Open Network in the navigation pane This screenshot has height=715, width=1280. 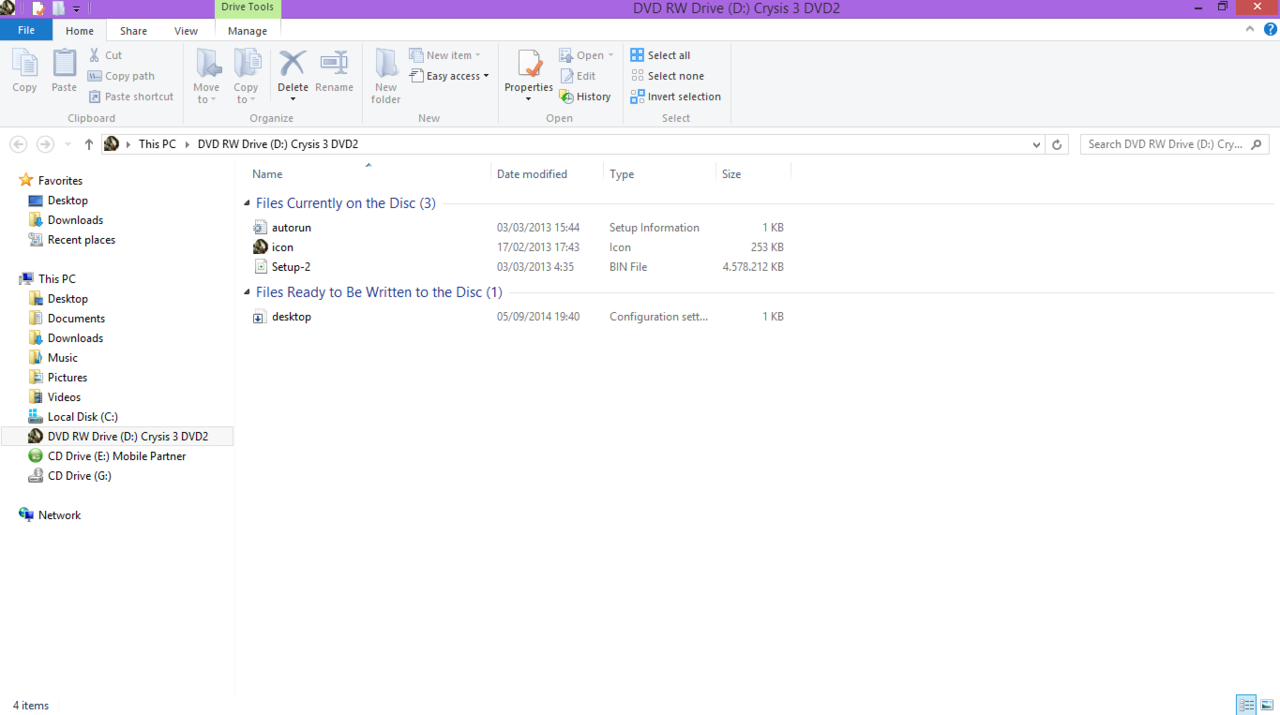(59, 515)
